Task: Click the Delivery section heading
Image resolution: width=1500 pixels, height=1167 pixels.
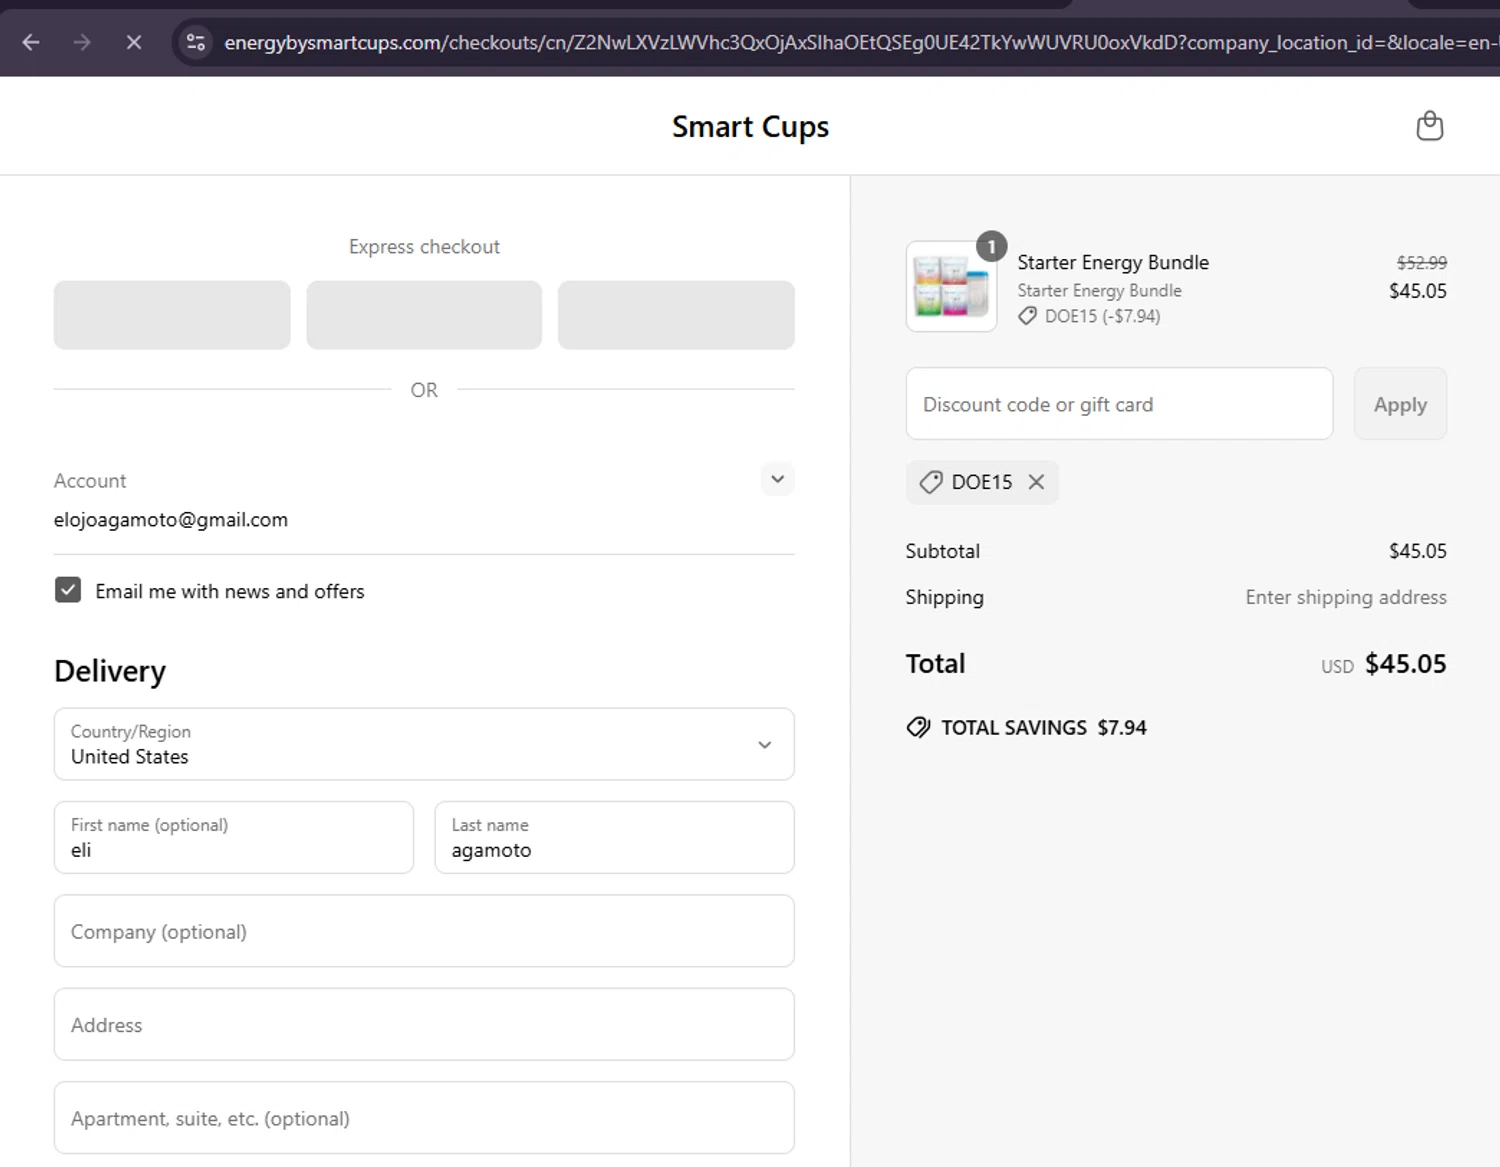Action: 110,671
